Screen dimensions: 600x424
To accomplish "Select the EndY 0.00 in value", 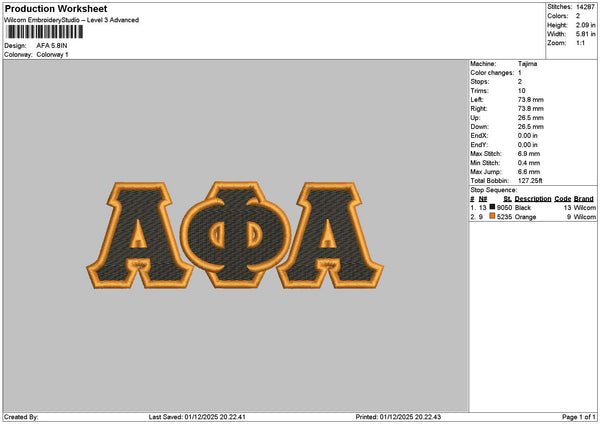I will [528, 145].
